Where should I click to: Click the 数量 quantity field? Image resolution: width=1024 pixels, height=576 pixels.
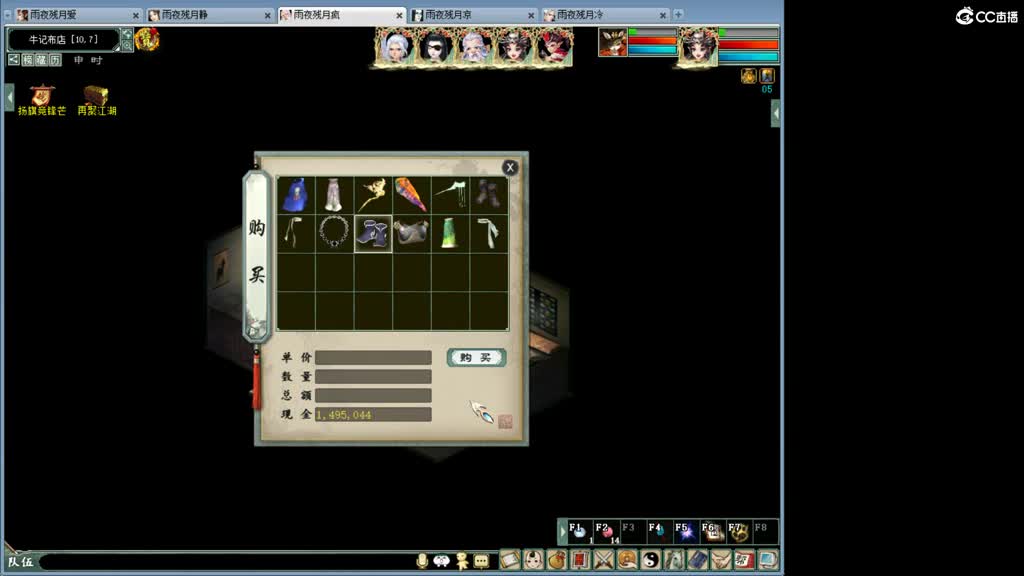pyautogui.click(x=373, y=377)
